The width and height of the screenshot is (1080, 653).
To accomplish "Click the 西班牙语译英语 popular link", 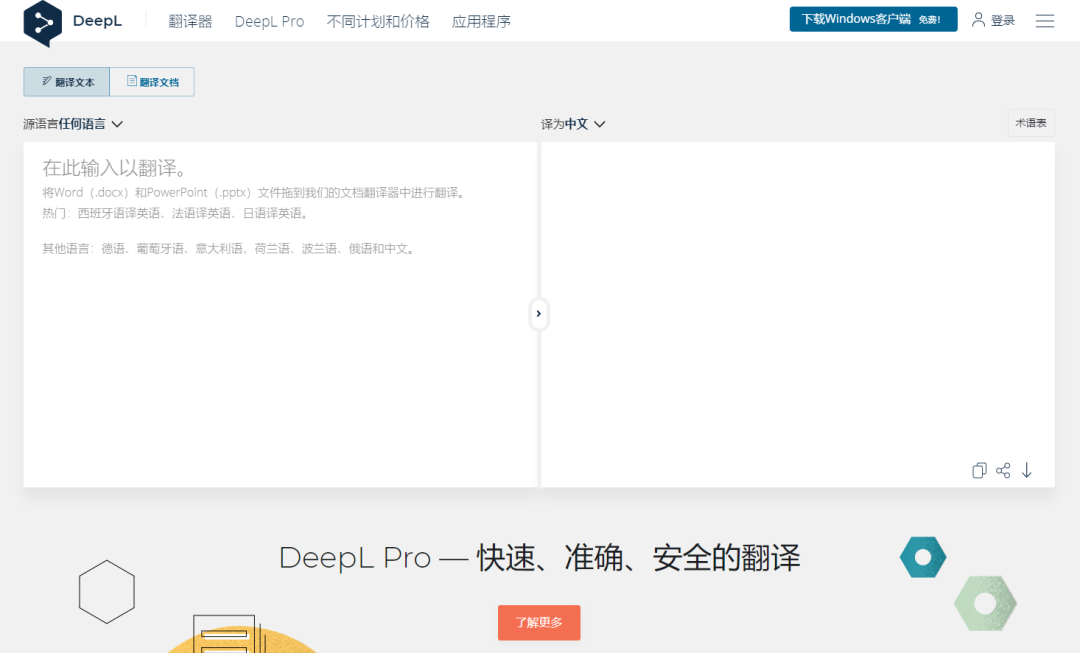I will 119,214.
